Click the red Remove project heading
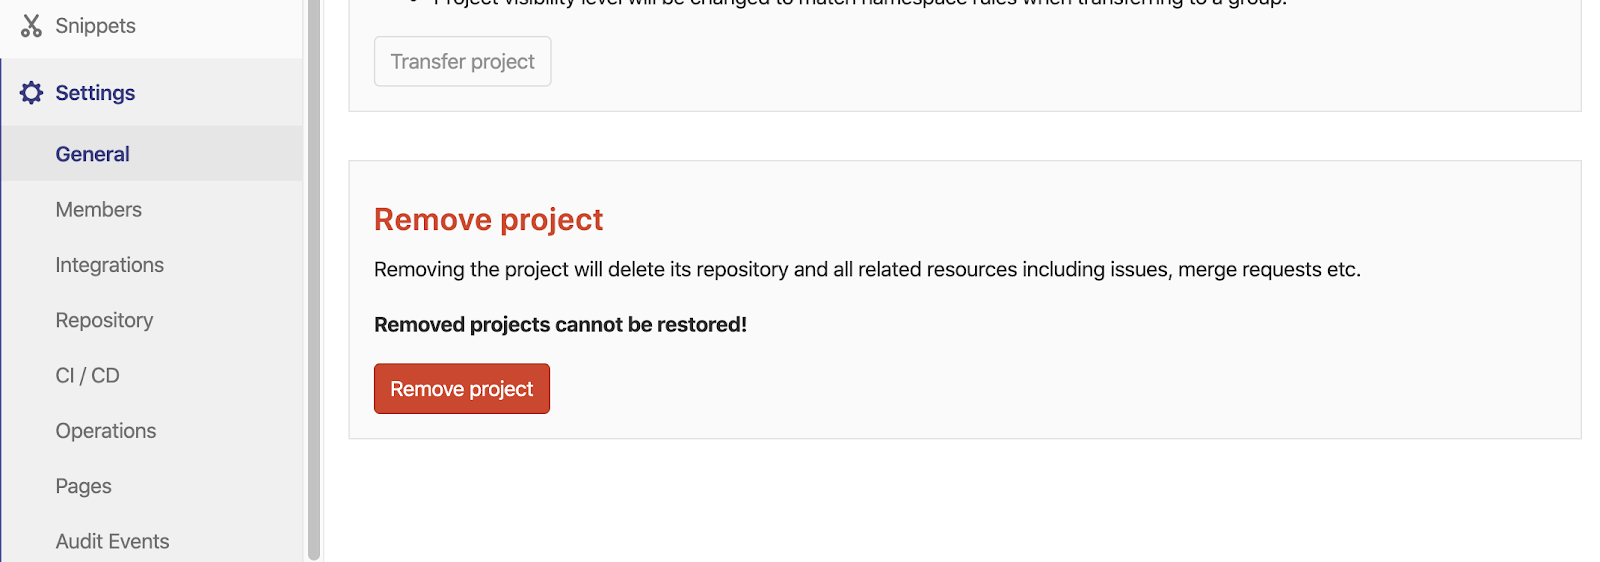 pos(488,220)
